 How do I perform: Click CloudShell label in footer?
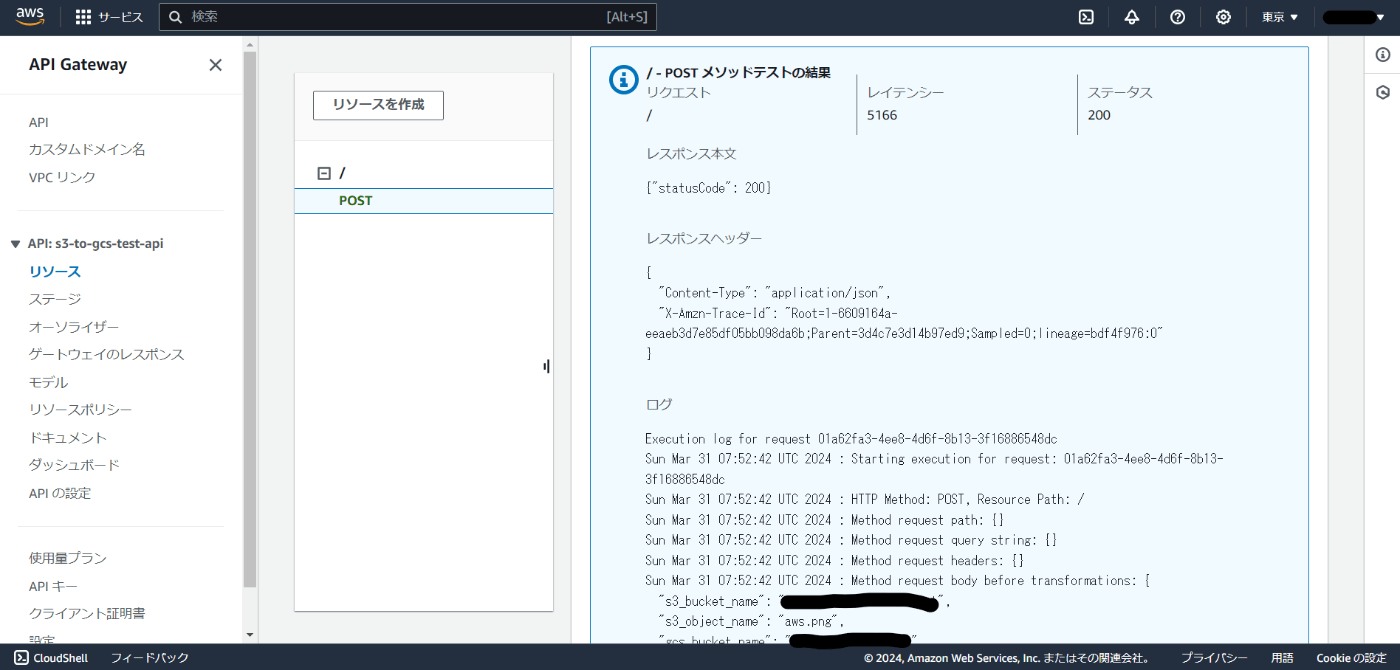(x=60, y=658)
